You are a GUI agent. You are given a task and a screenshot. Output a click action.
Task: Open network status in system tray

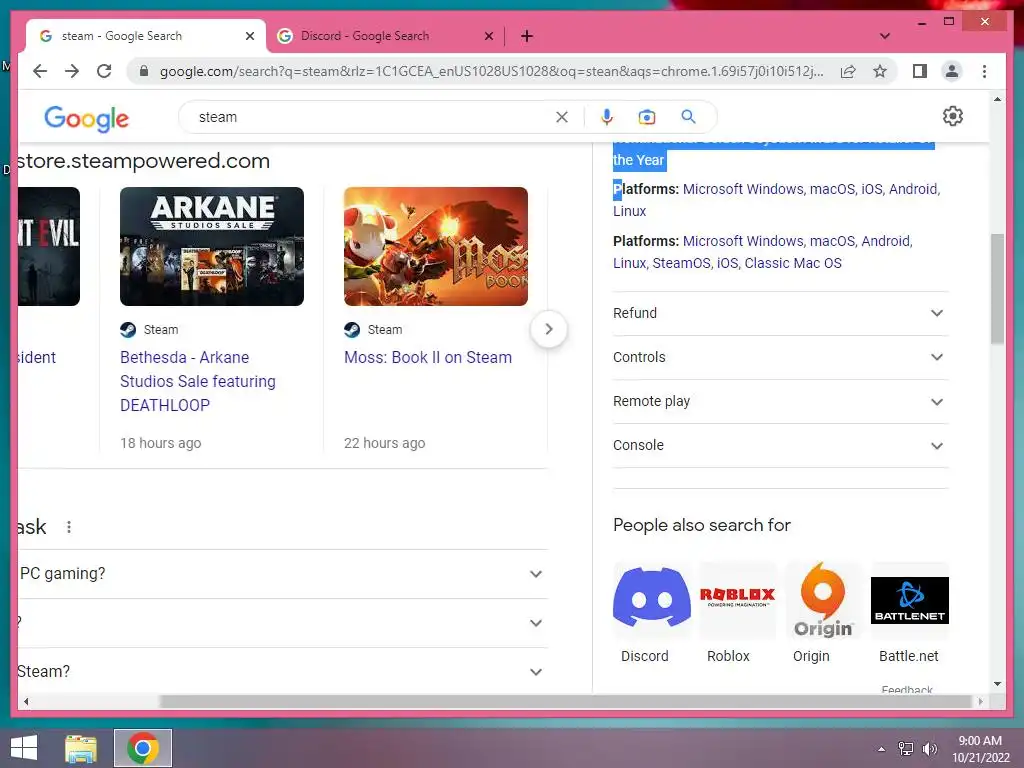pyautogui.click(x=906, y=749)
